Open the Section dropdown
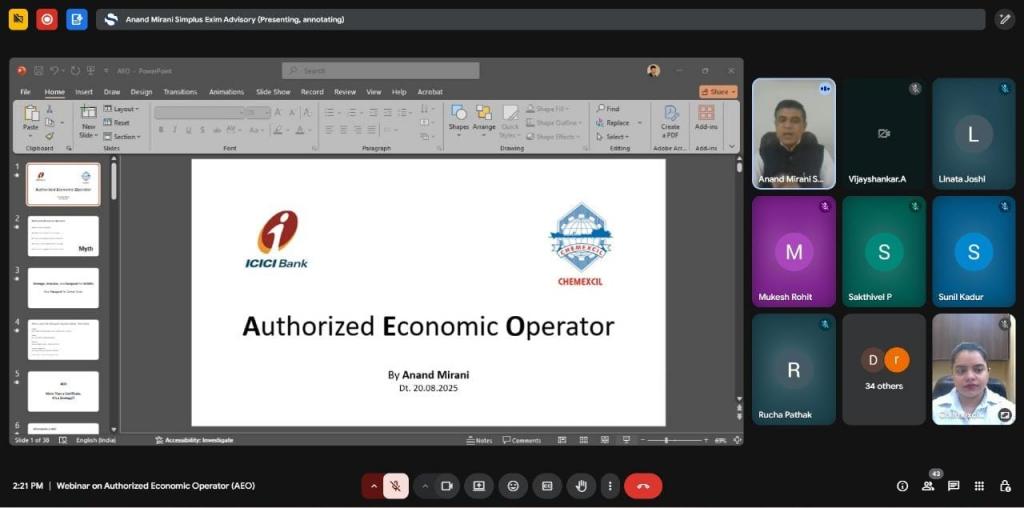This screenshot has width=1024, height=508. 123,136
